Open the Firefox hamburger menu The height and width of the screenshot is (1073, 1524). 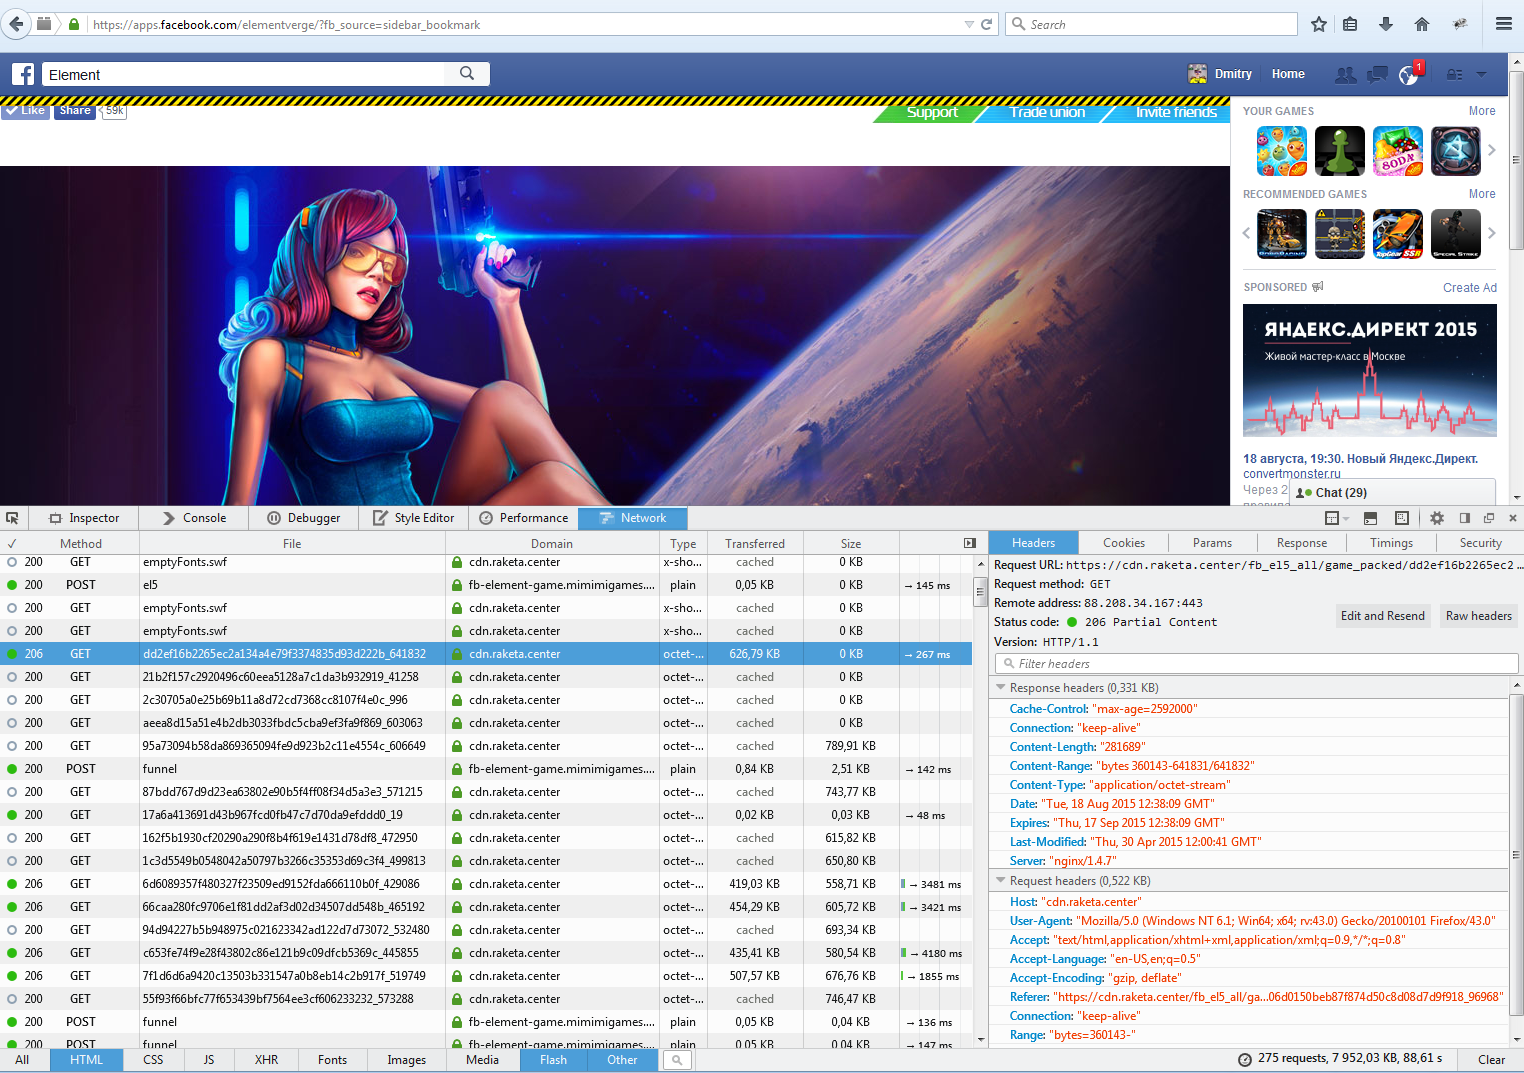pyautogui.click(x=1504, y=24)
